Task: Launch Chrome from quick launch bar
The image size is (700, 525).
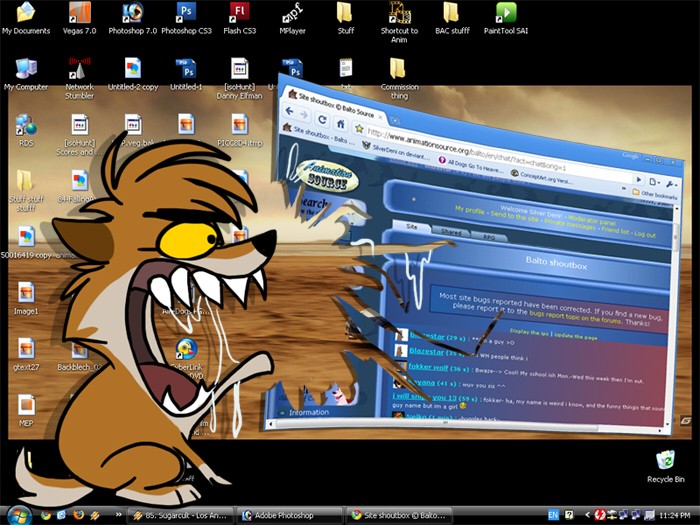Action: tap(46, 515)
